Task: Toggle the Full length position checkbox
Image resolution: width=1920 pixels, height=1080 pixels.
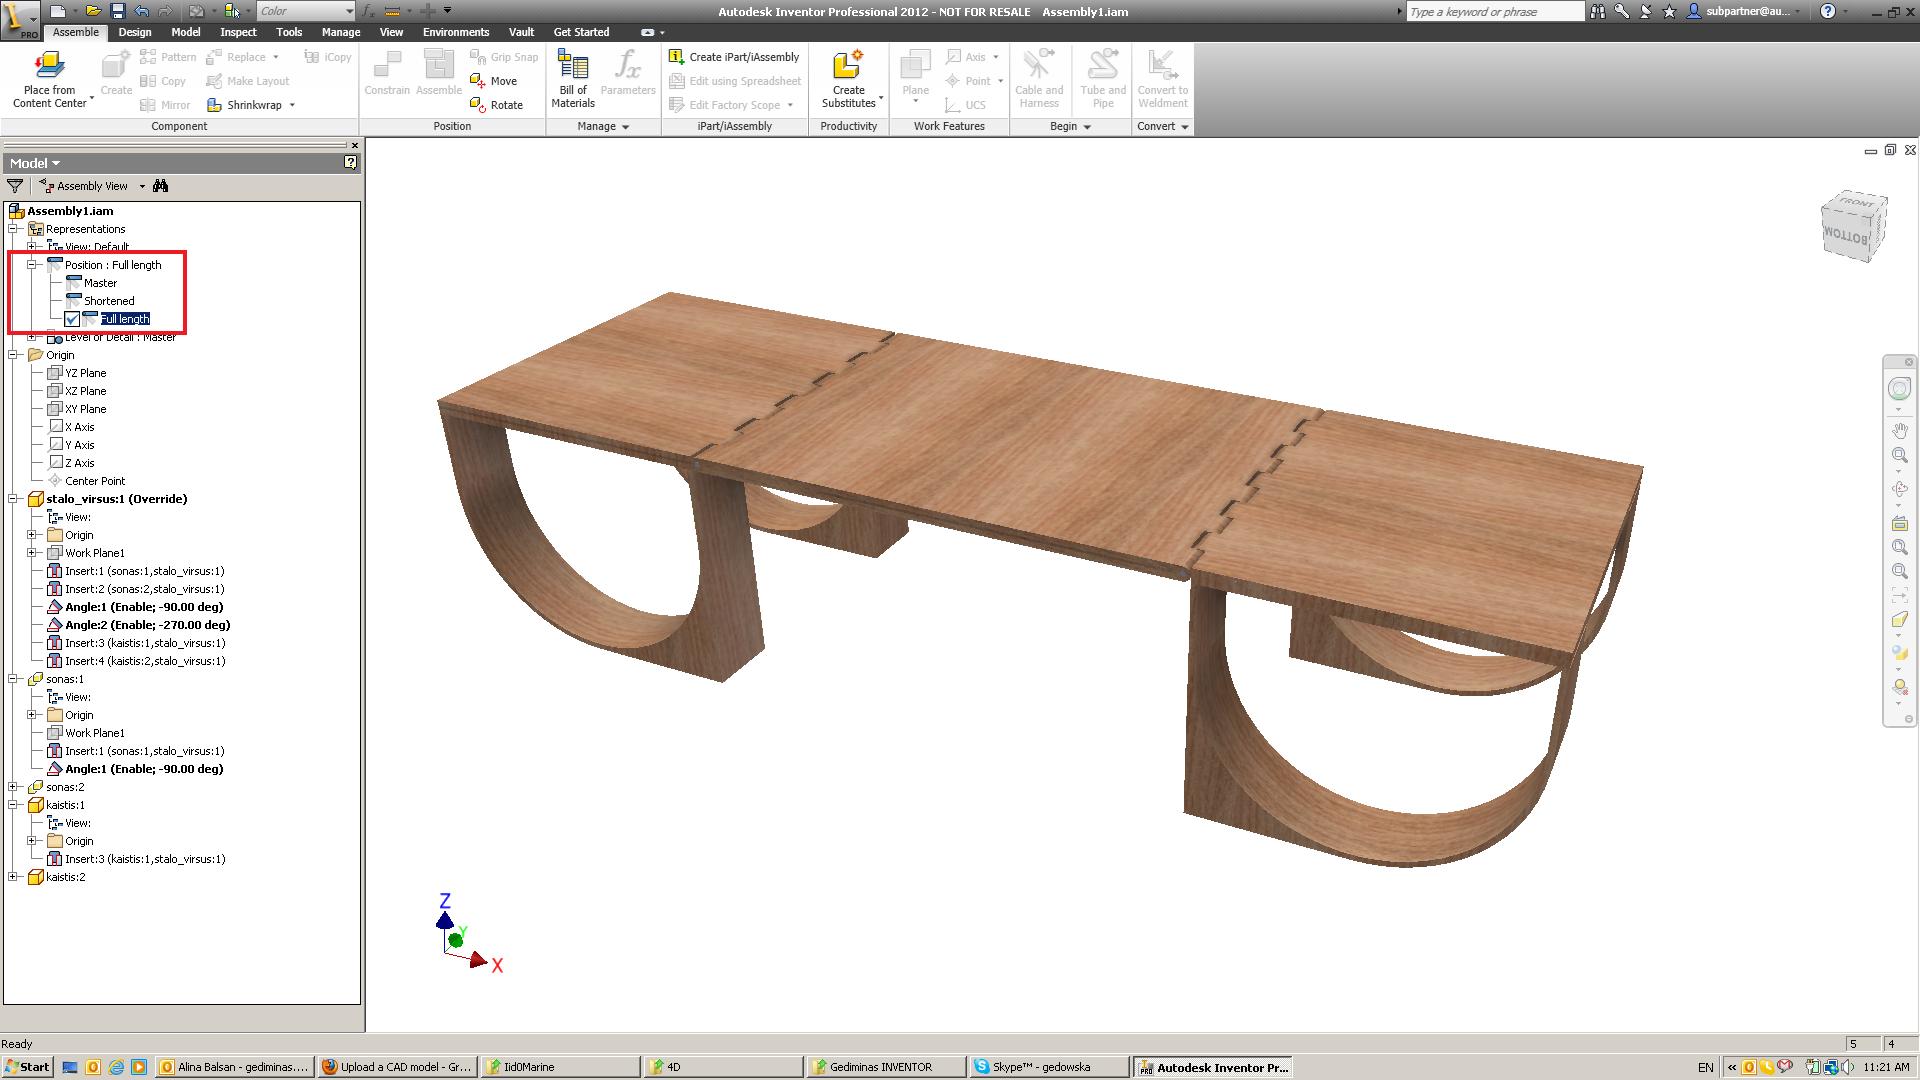Action: coord(72,319)
